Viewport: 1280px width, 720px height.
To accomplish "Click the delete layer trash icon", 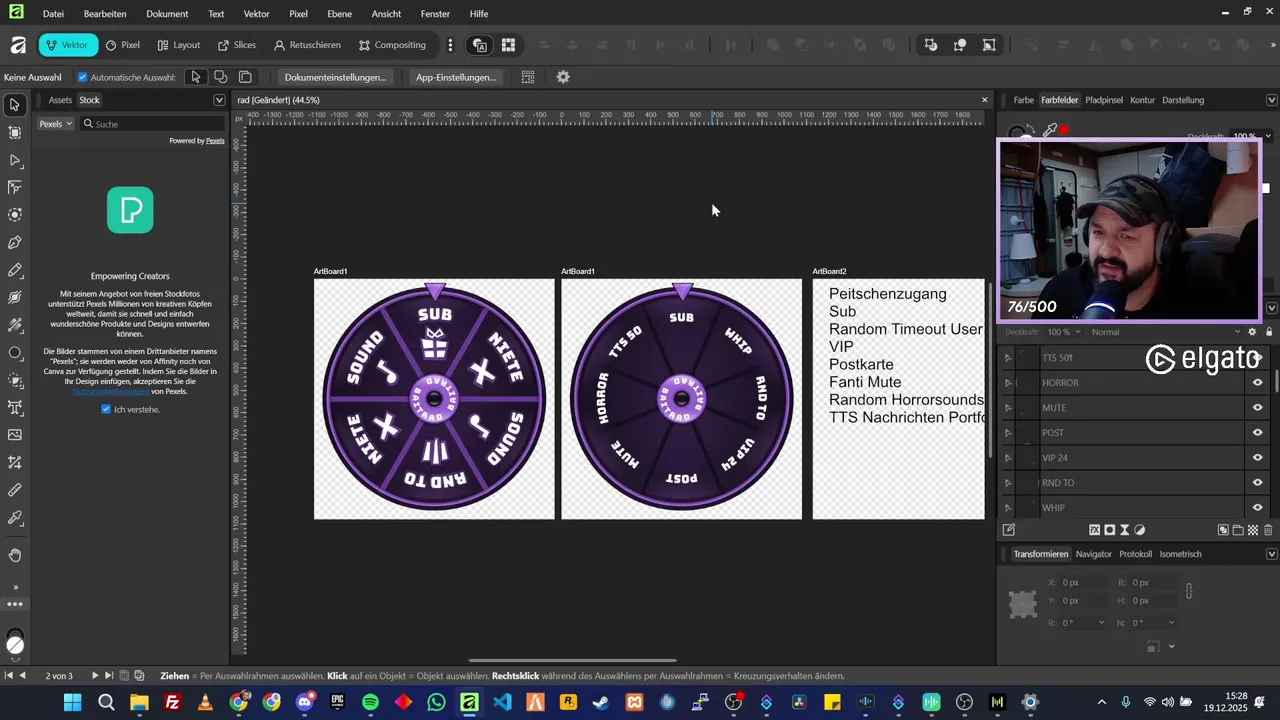I will (1268, 530).
